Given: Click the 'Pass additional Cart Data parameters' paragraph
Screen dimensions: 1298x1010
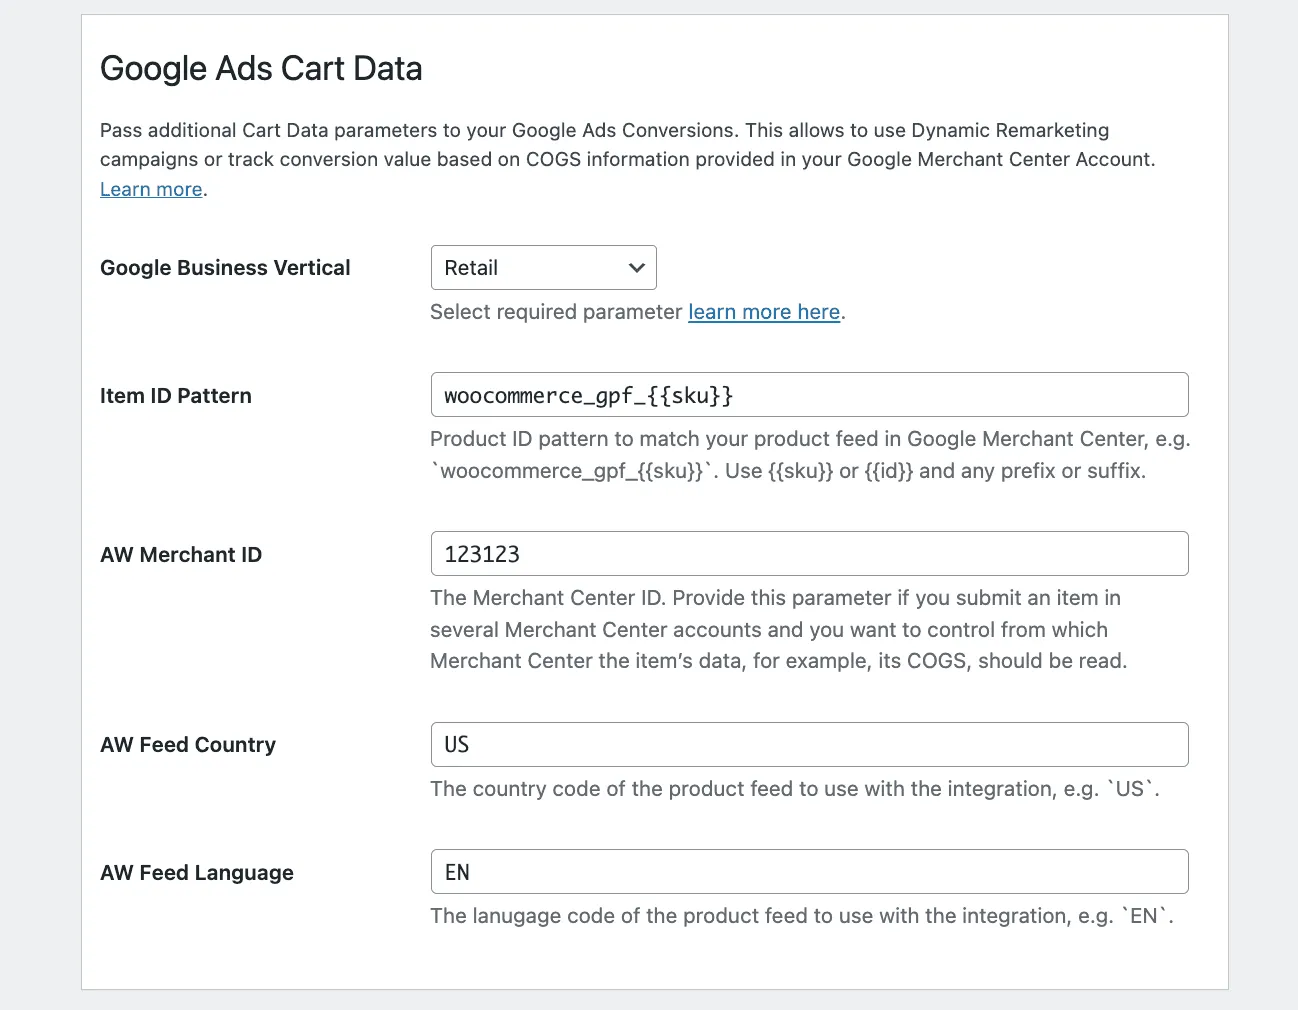Looking at the screenshot, I should click(x=628, y=159).
